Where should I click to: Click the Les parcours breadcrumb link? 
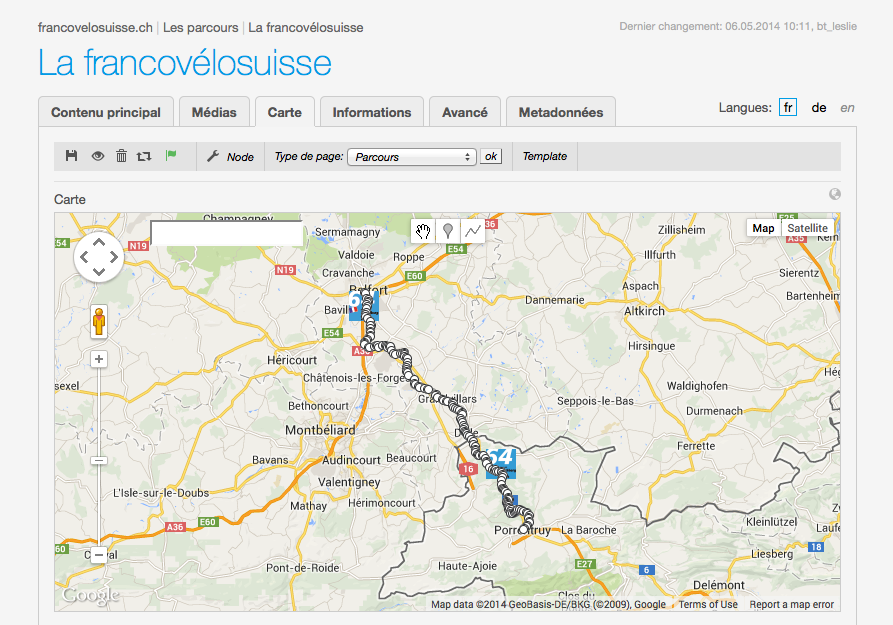[200, 27]
